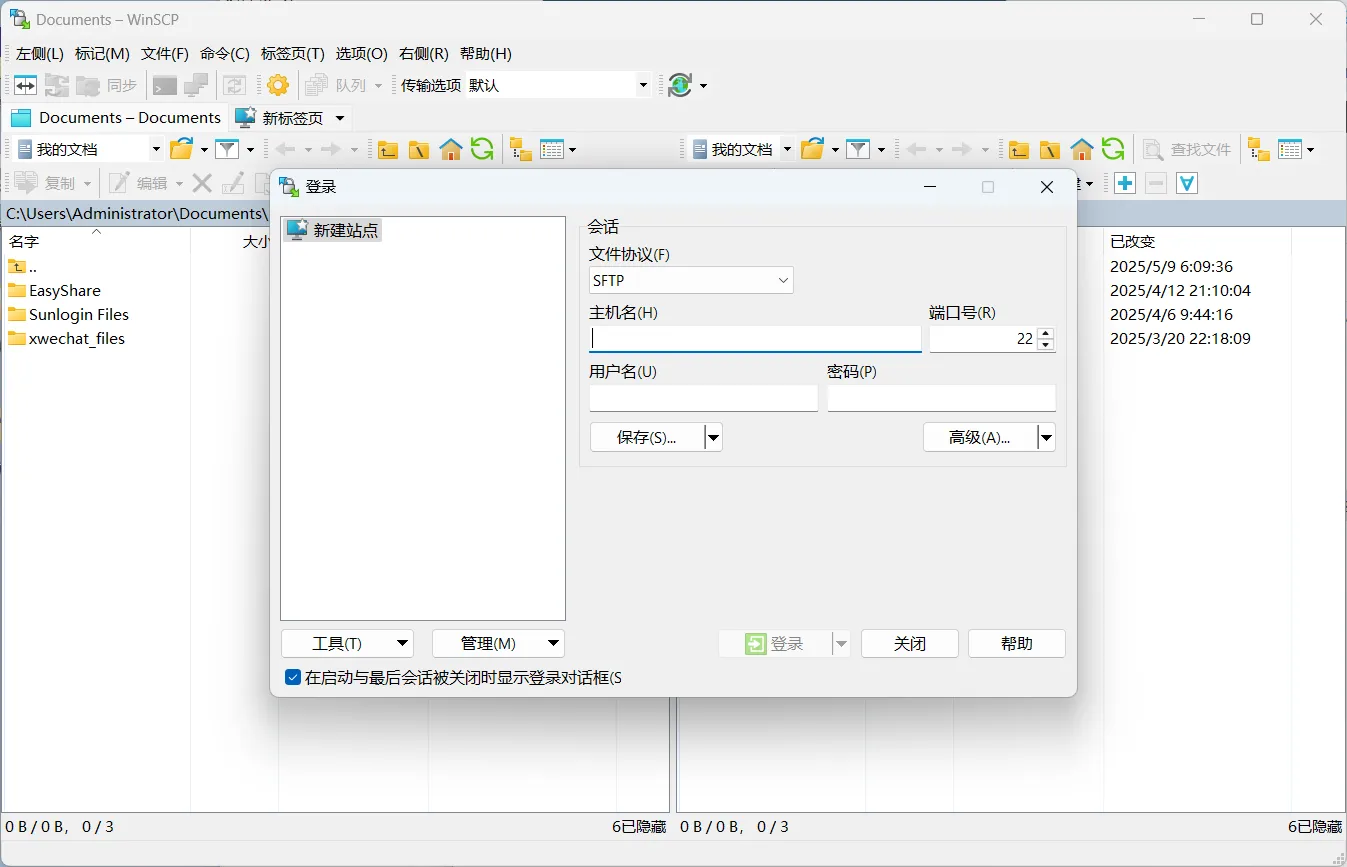1347x867 pixels.
Task: Go to root directory in left panel toolbar
Action: (419, 150)
